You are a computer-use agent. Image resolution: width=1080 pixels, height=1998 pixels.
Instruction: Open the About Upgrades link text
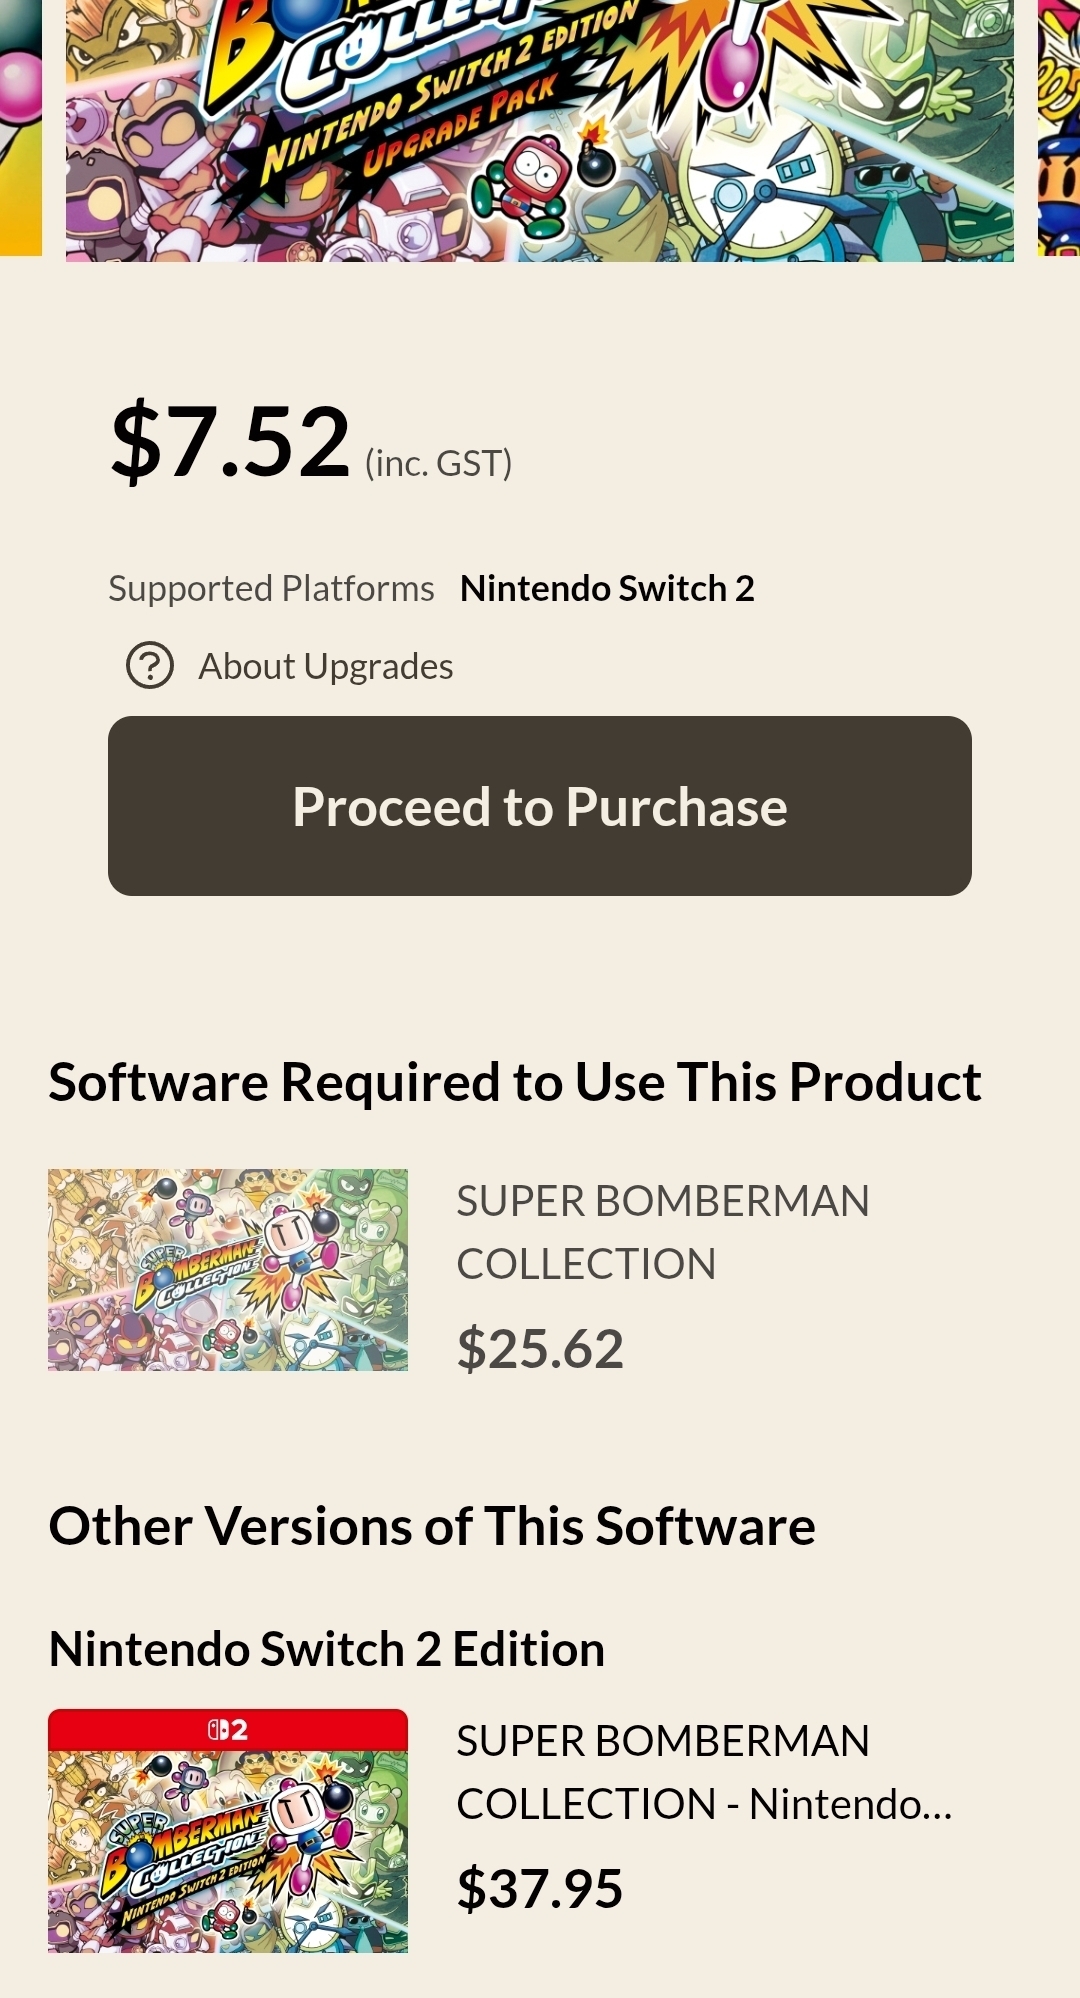click(325, 666)
